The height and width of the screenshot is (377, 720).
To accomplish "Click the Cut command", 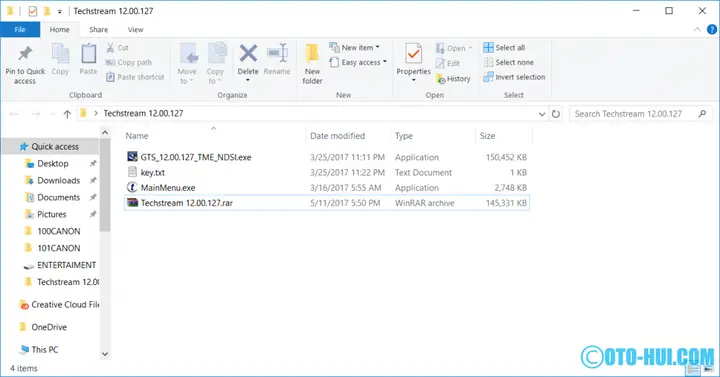I will point(118,47).
